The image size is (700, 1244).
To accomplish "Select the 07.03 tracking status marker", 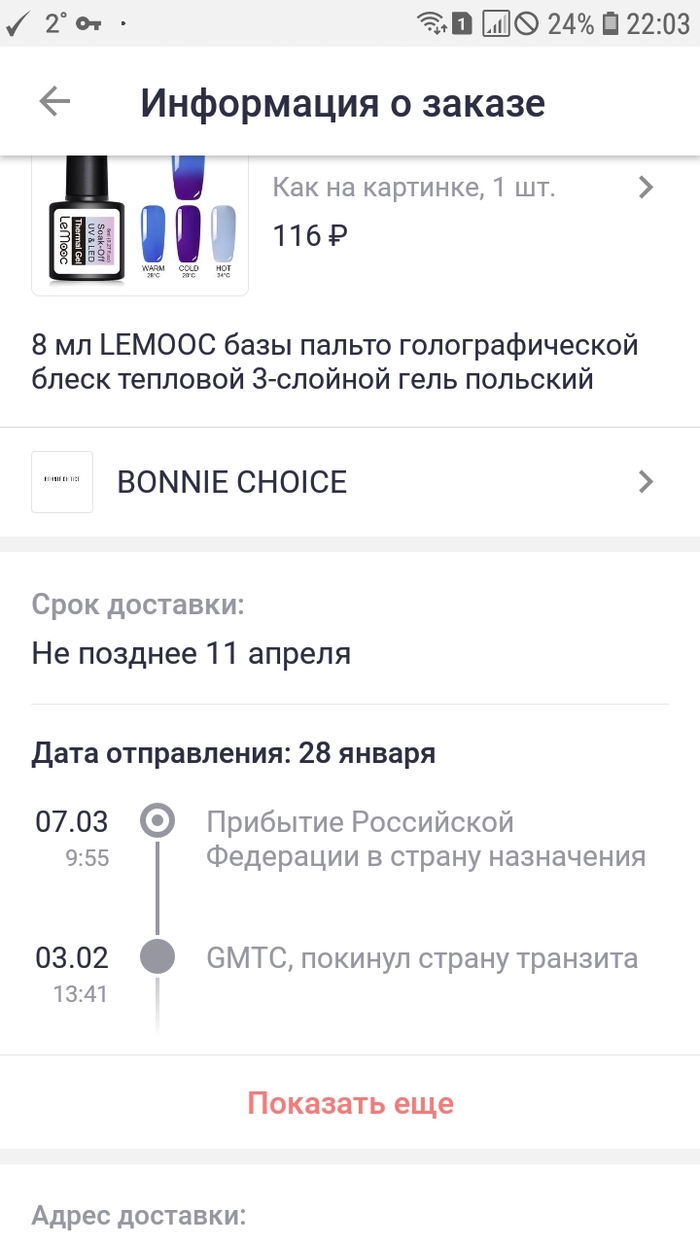I will tap(157, 822).
